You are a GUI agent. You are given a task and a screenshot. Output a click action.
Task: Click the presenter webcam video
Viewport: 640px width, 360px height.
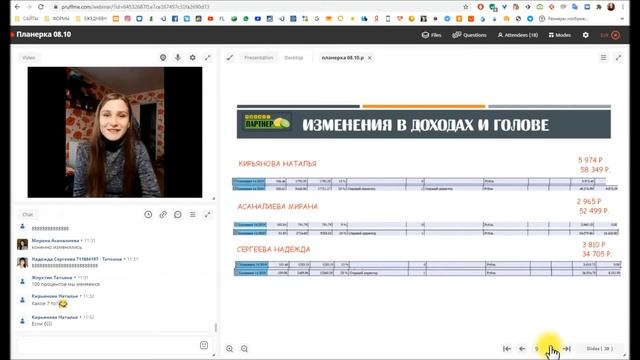tap(115, 132)
